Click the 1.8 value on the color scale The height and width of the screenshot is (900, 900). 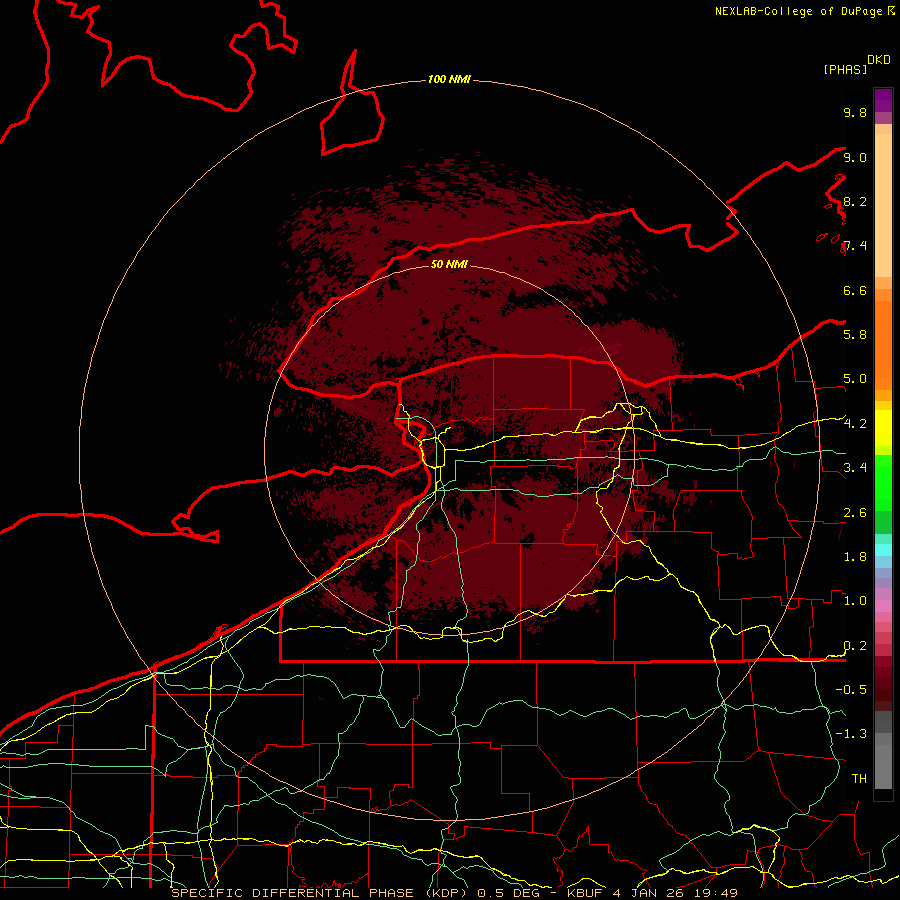[x=855, y=557]
